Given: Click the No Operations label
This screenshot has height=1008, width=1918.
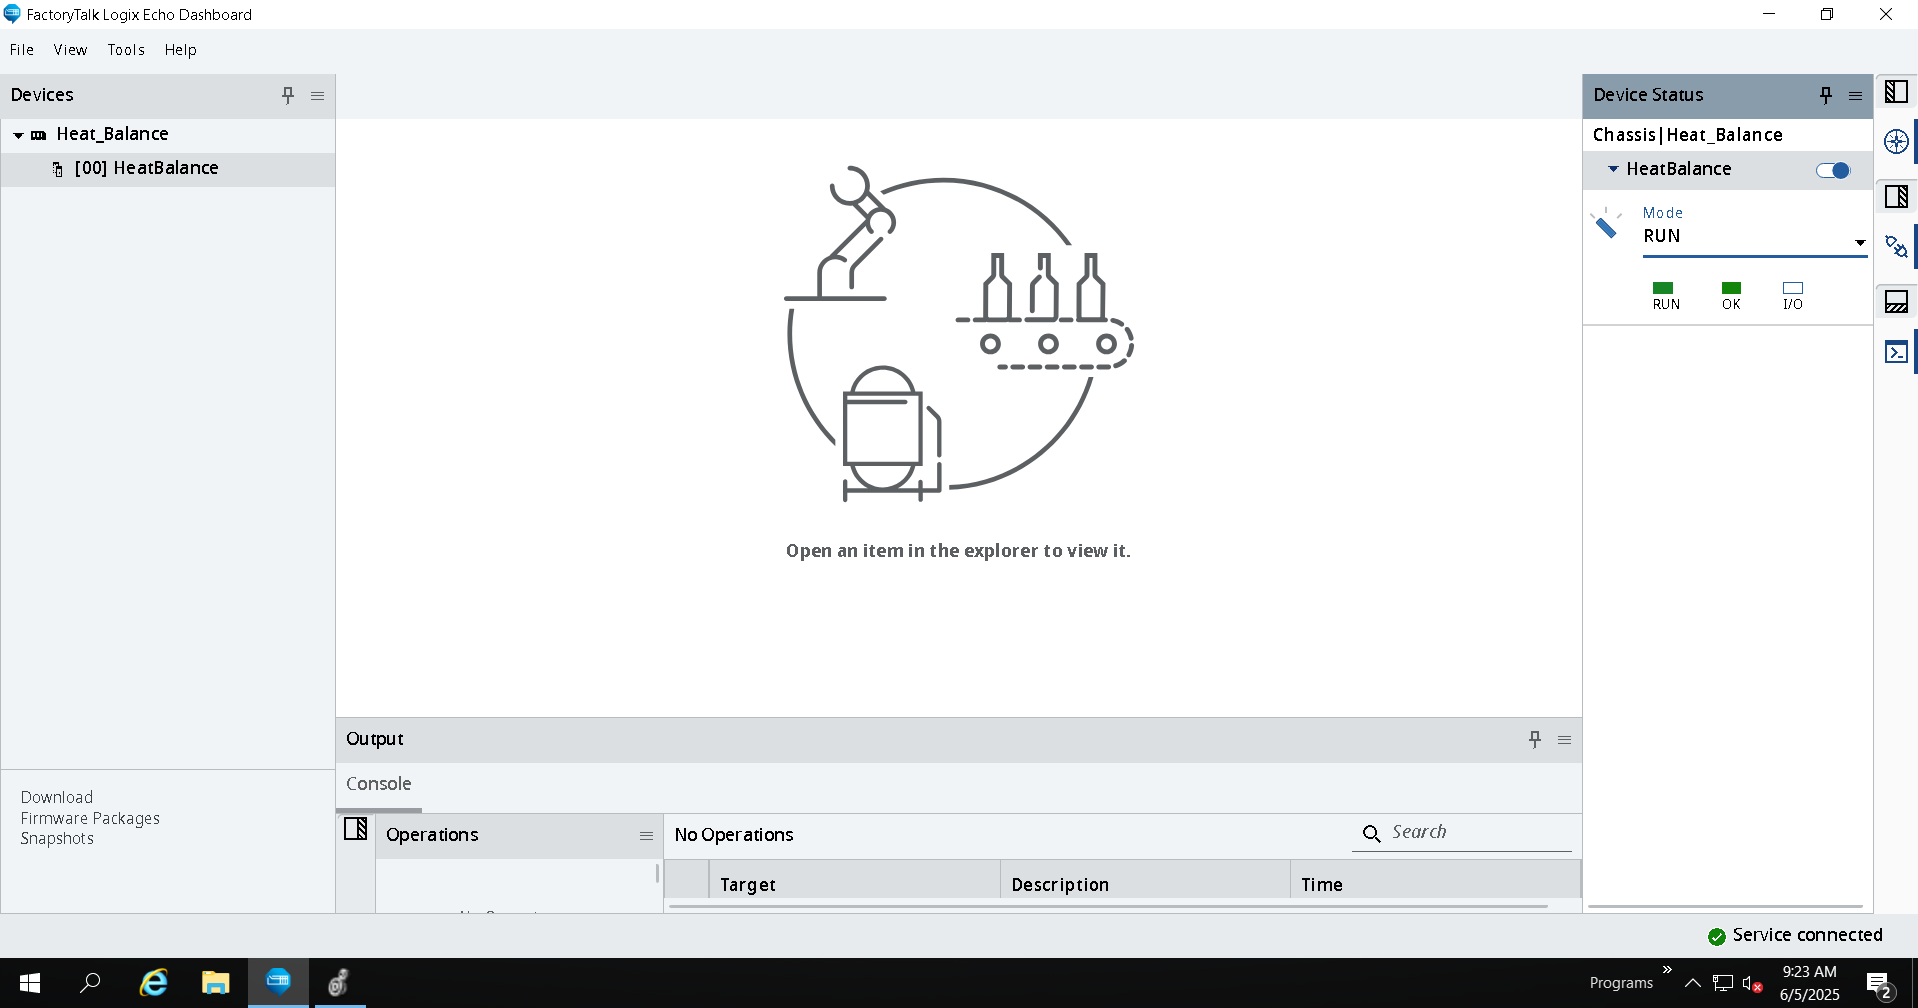Looking at the screenshot, I should point(734,835).
